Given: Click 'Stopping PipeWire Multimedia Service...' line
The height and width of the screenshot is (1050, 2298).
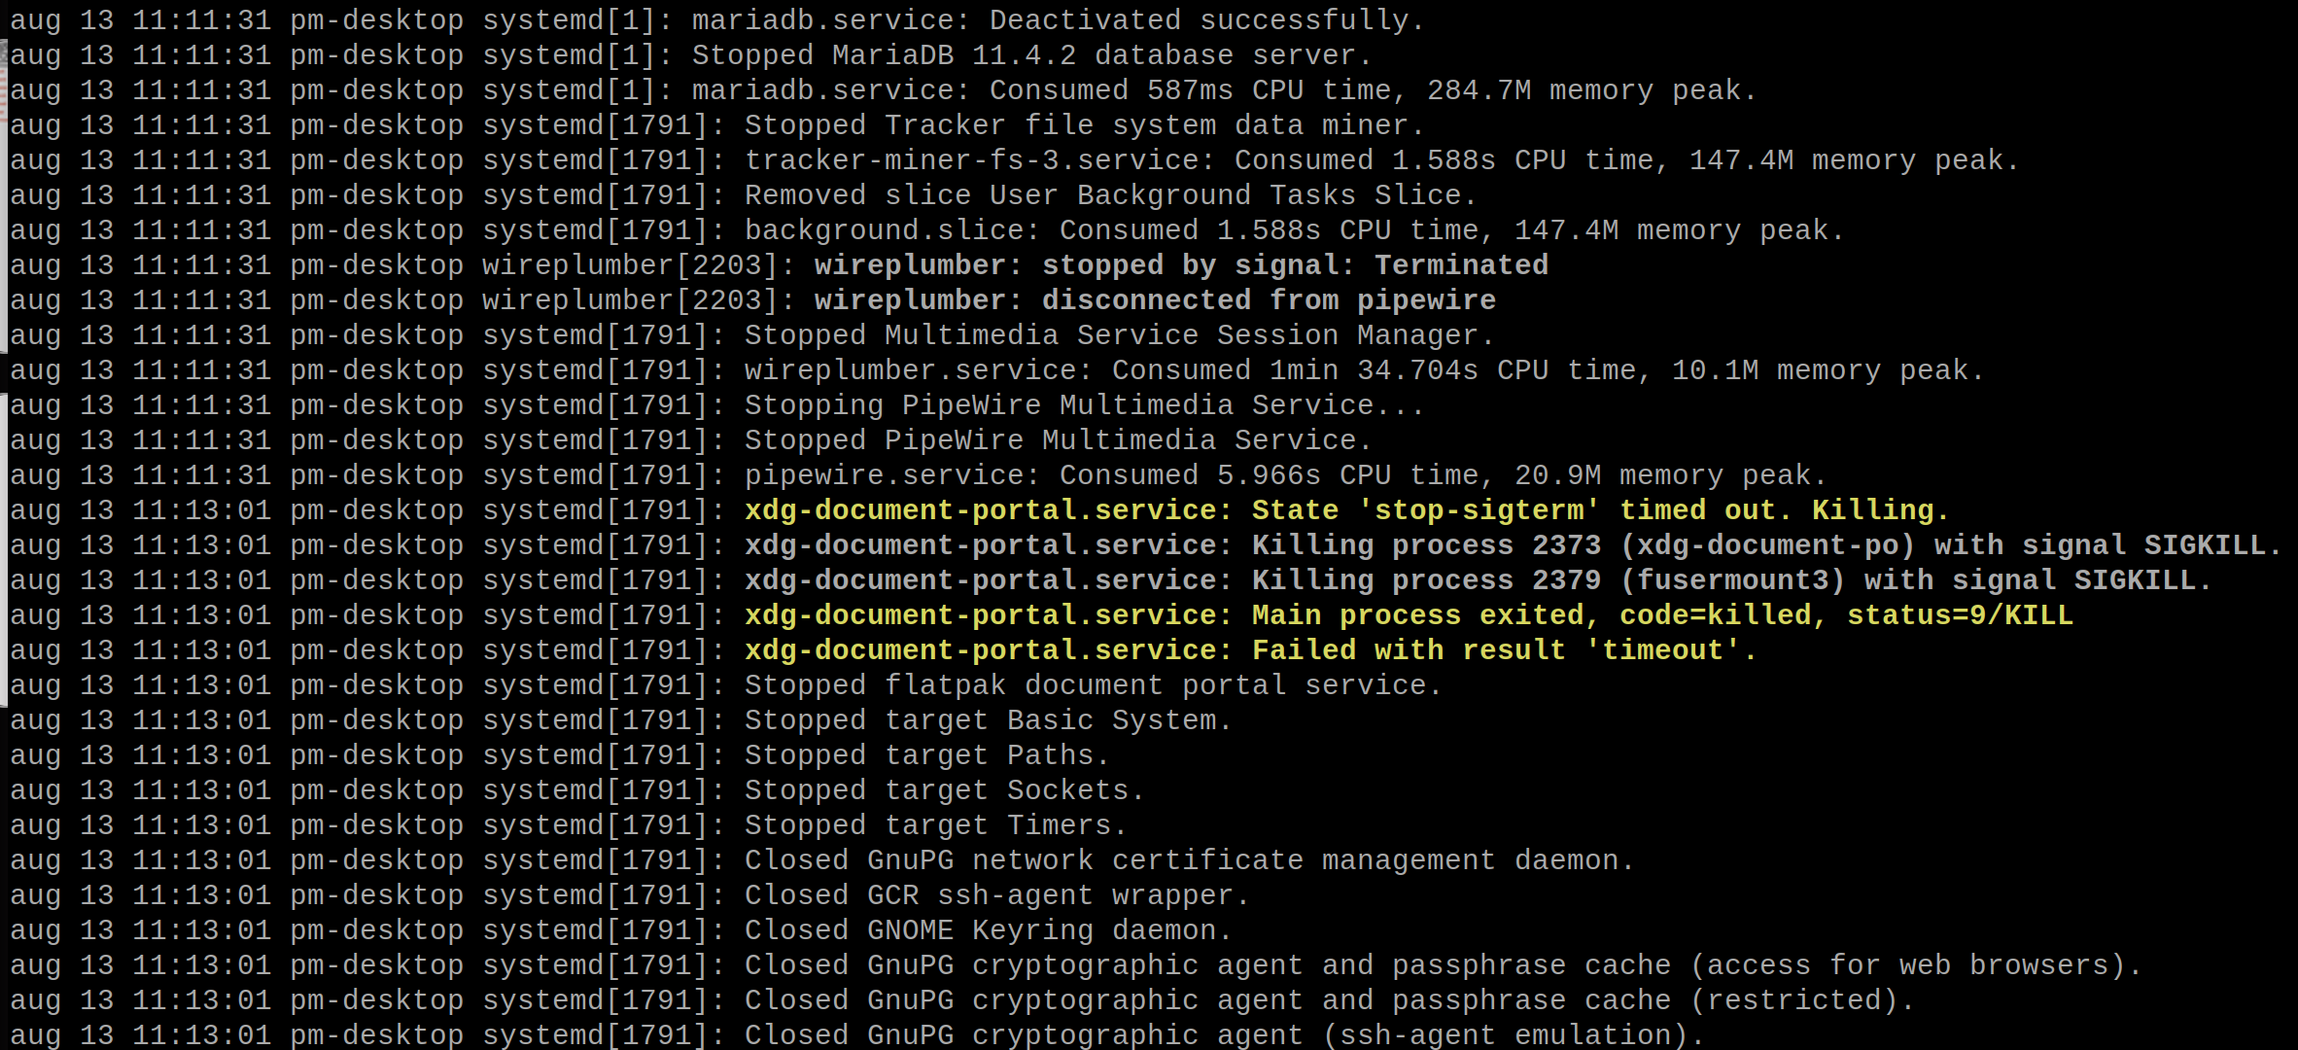Looking at the screenshot, I should 717,405.
